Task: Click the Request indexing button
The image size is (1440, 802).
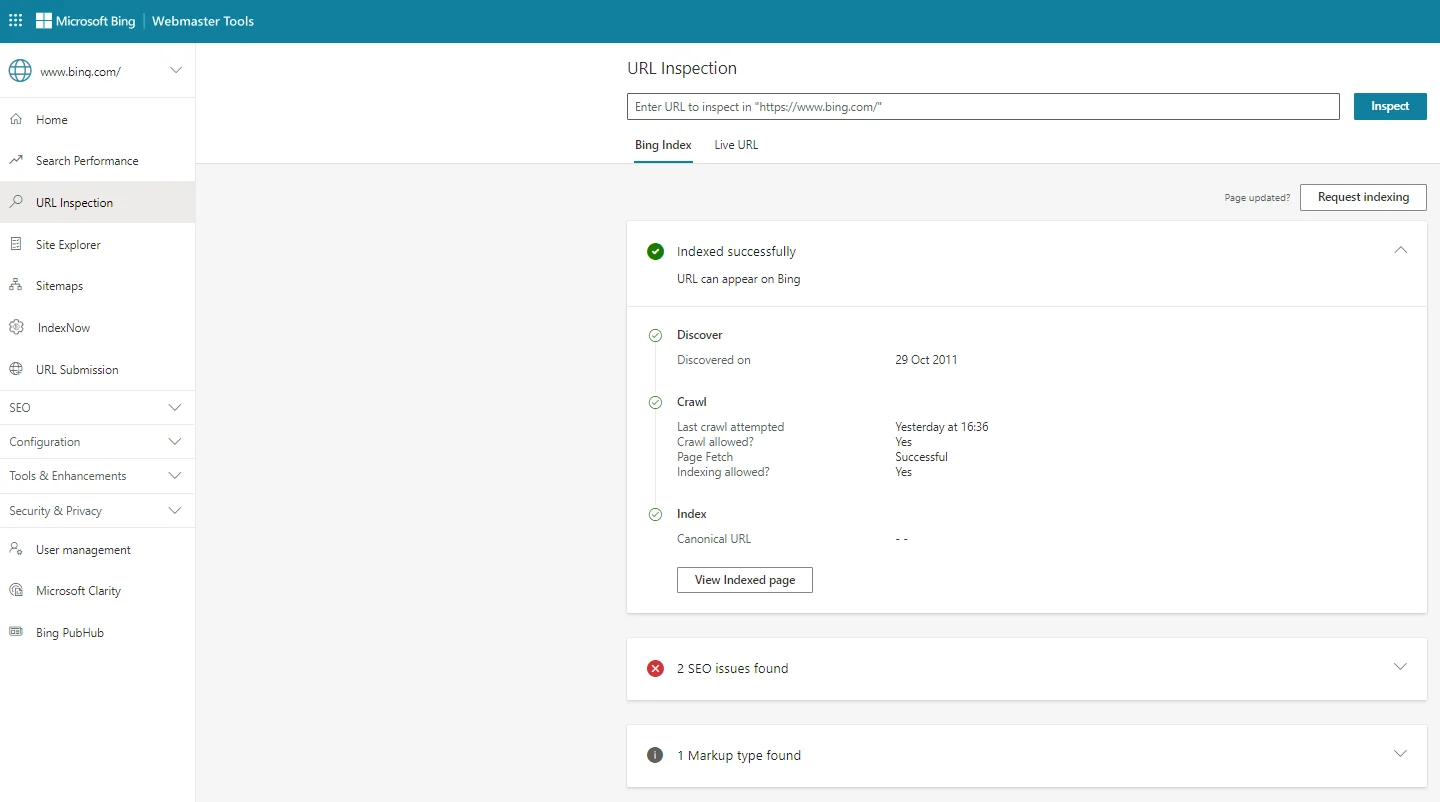Action: point(1362,197)
